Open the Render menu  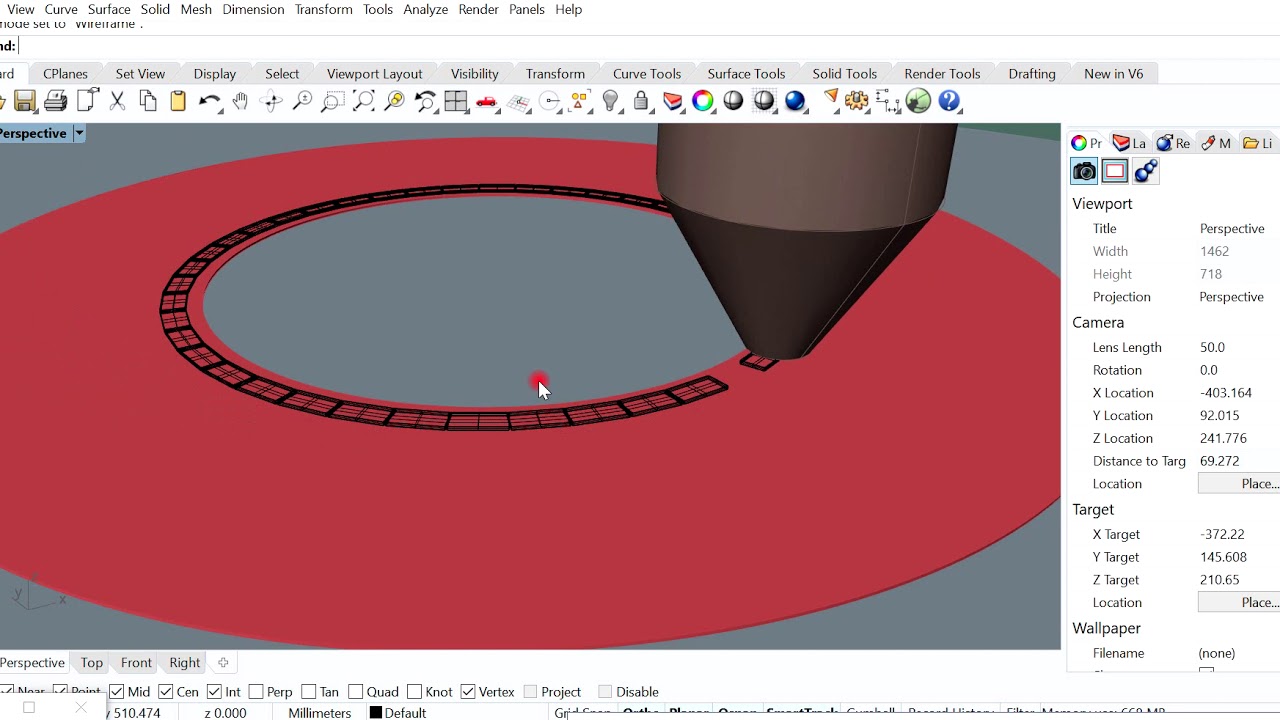(x=479, y=9)
